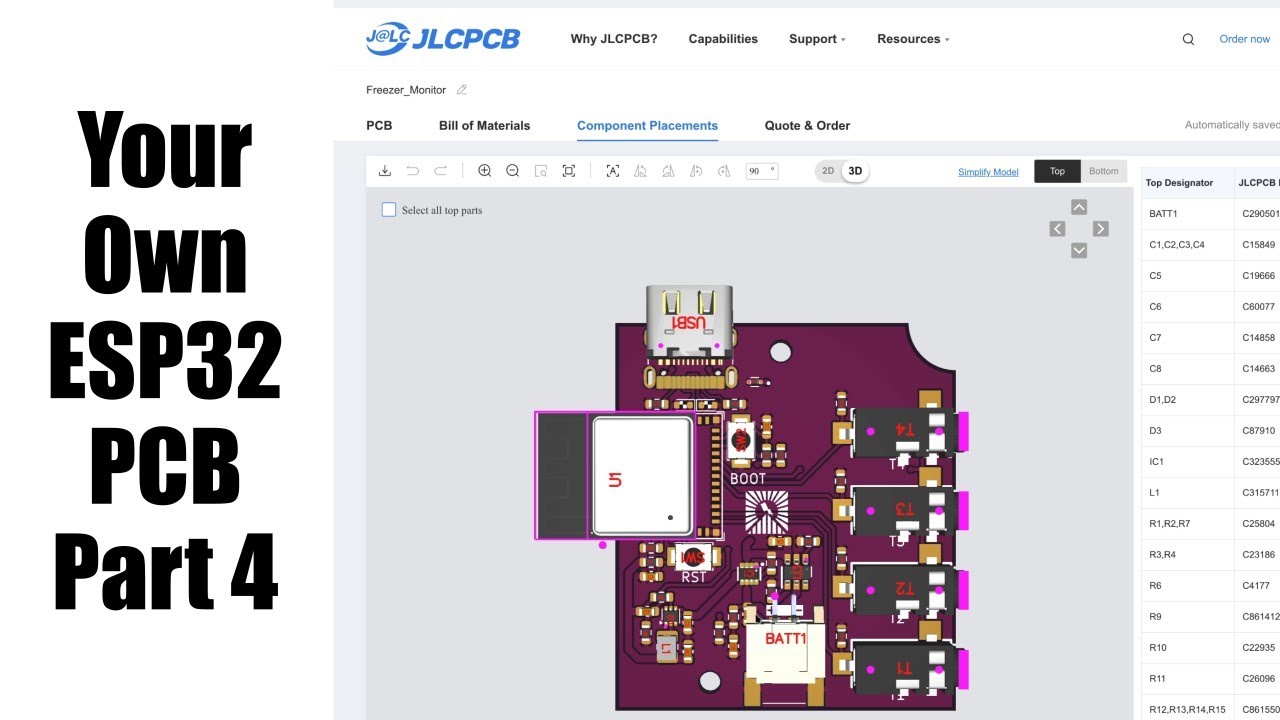Viewport: 1280px width, 720px height.
Task: Select the RST button component
Action: (x=692, y=558)
